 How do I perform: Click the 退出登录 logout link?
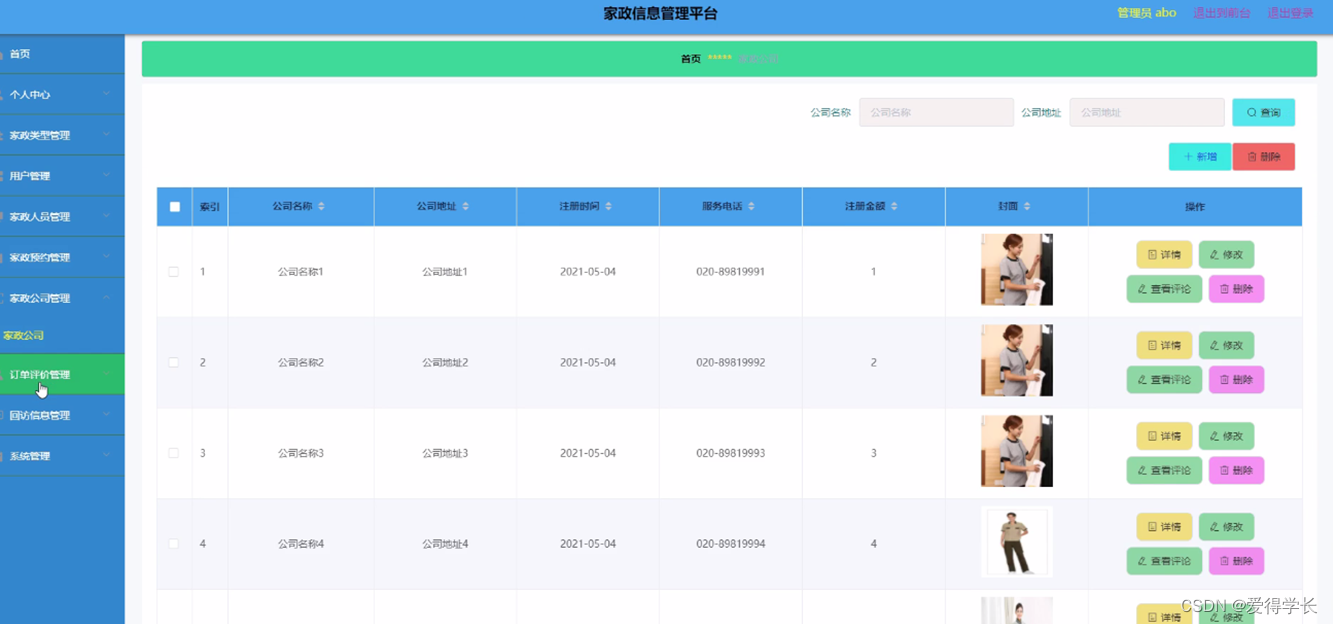click(1290, 13)
